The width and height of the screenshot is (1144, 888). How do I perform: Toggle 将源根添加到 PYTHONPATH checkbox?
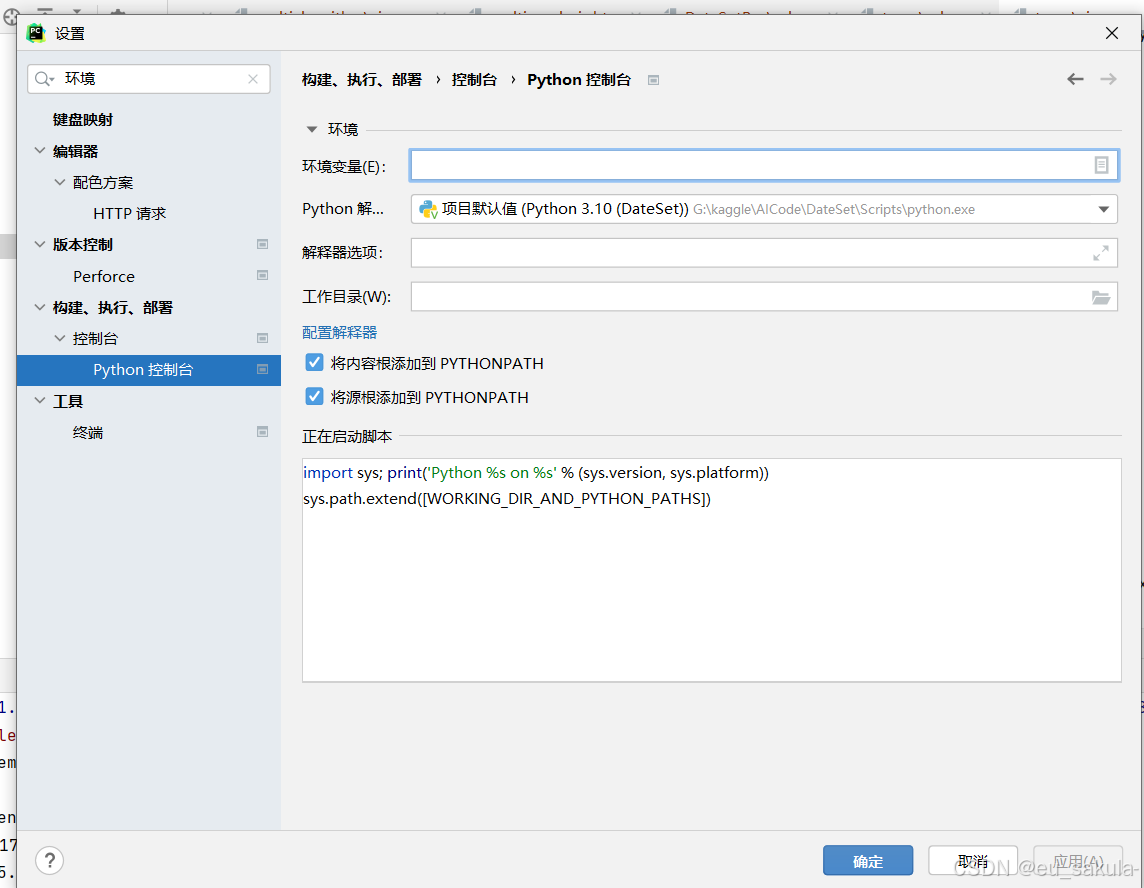[314, 396]
